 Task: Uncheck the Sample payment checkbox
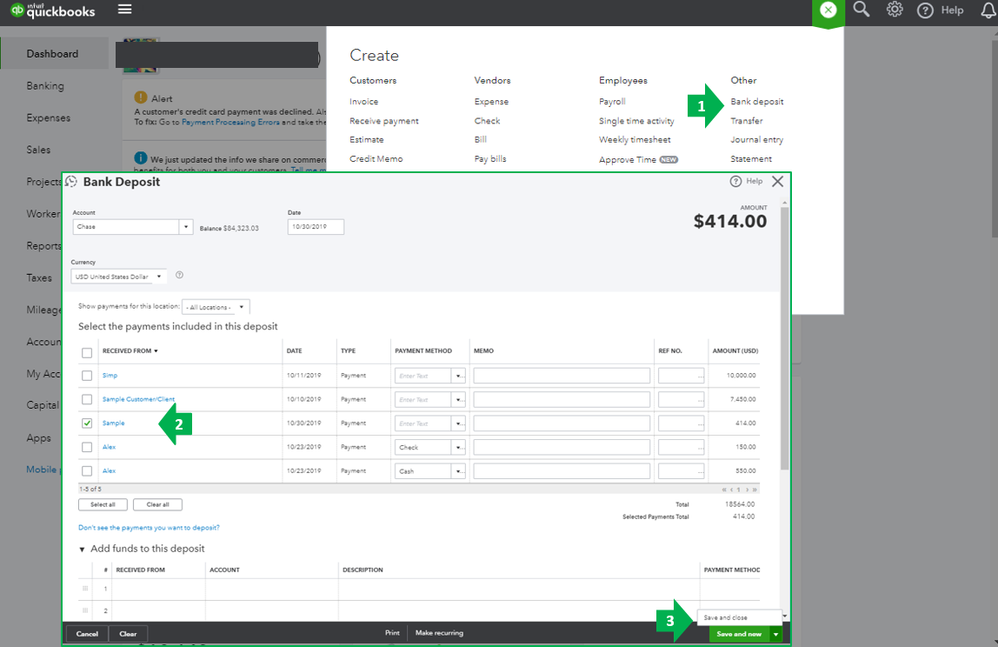pos(87,423)
